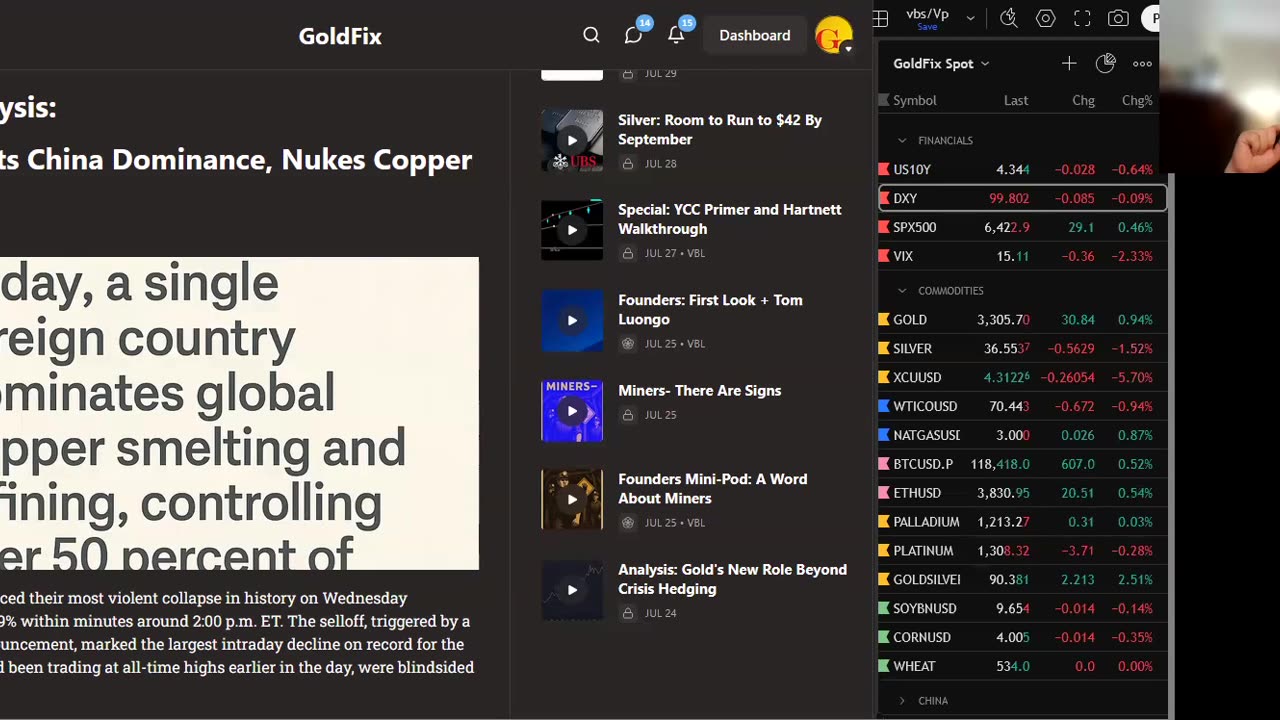
Task: Sort watchlist by Symbol column header
Action: 915,100
